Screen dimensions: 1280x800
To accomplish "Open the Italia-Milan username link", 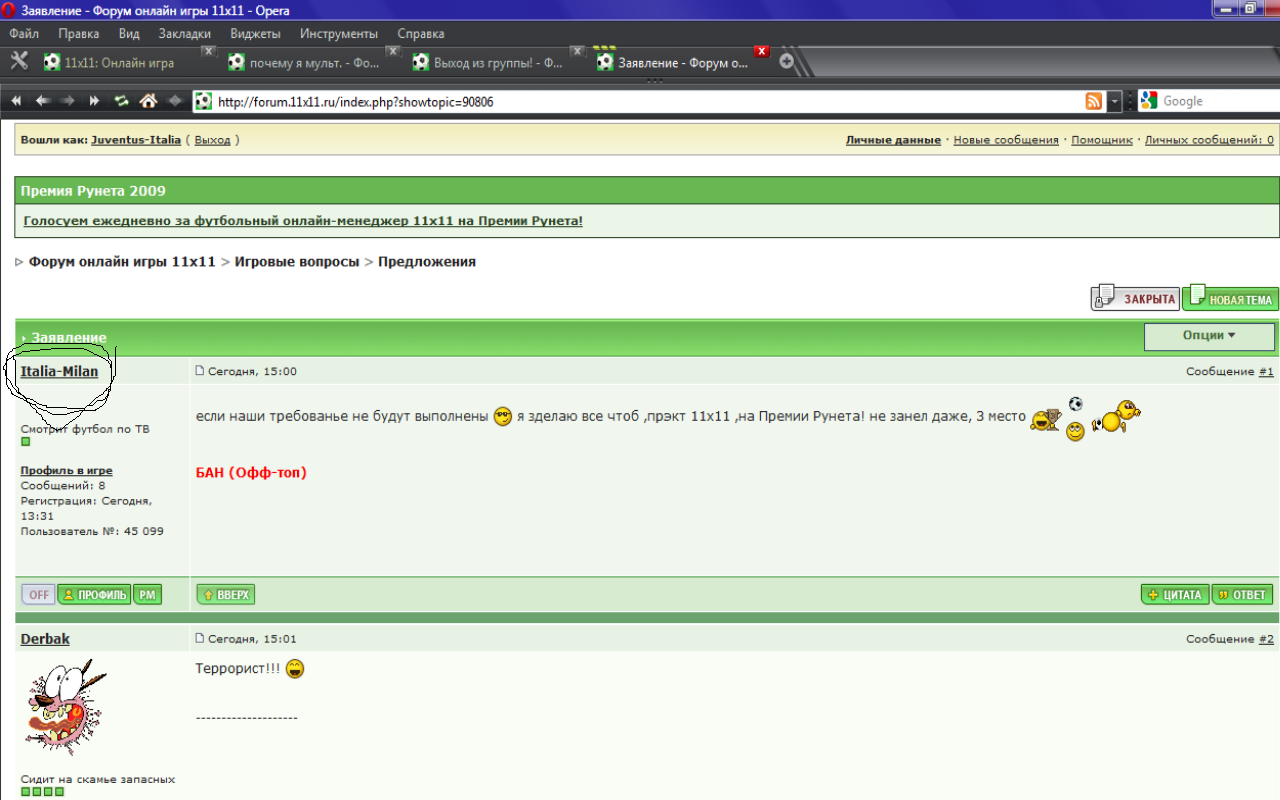I will click(59, 372).
